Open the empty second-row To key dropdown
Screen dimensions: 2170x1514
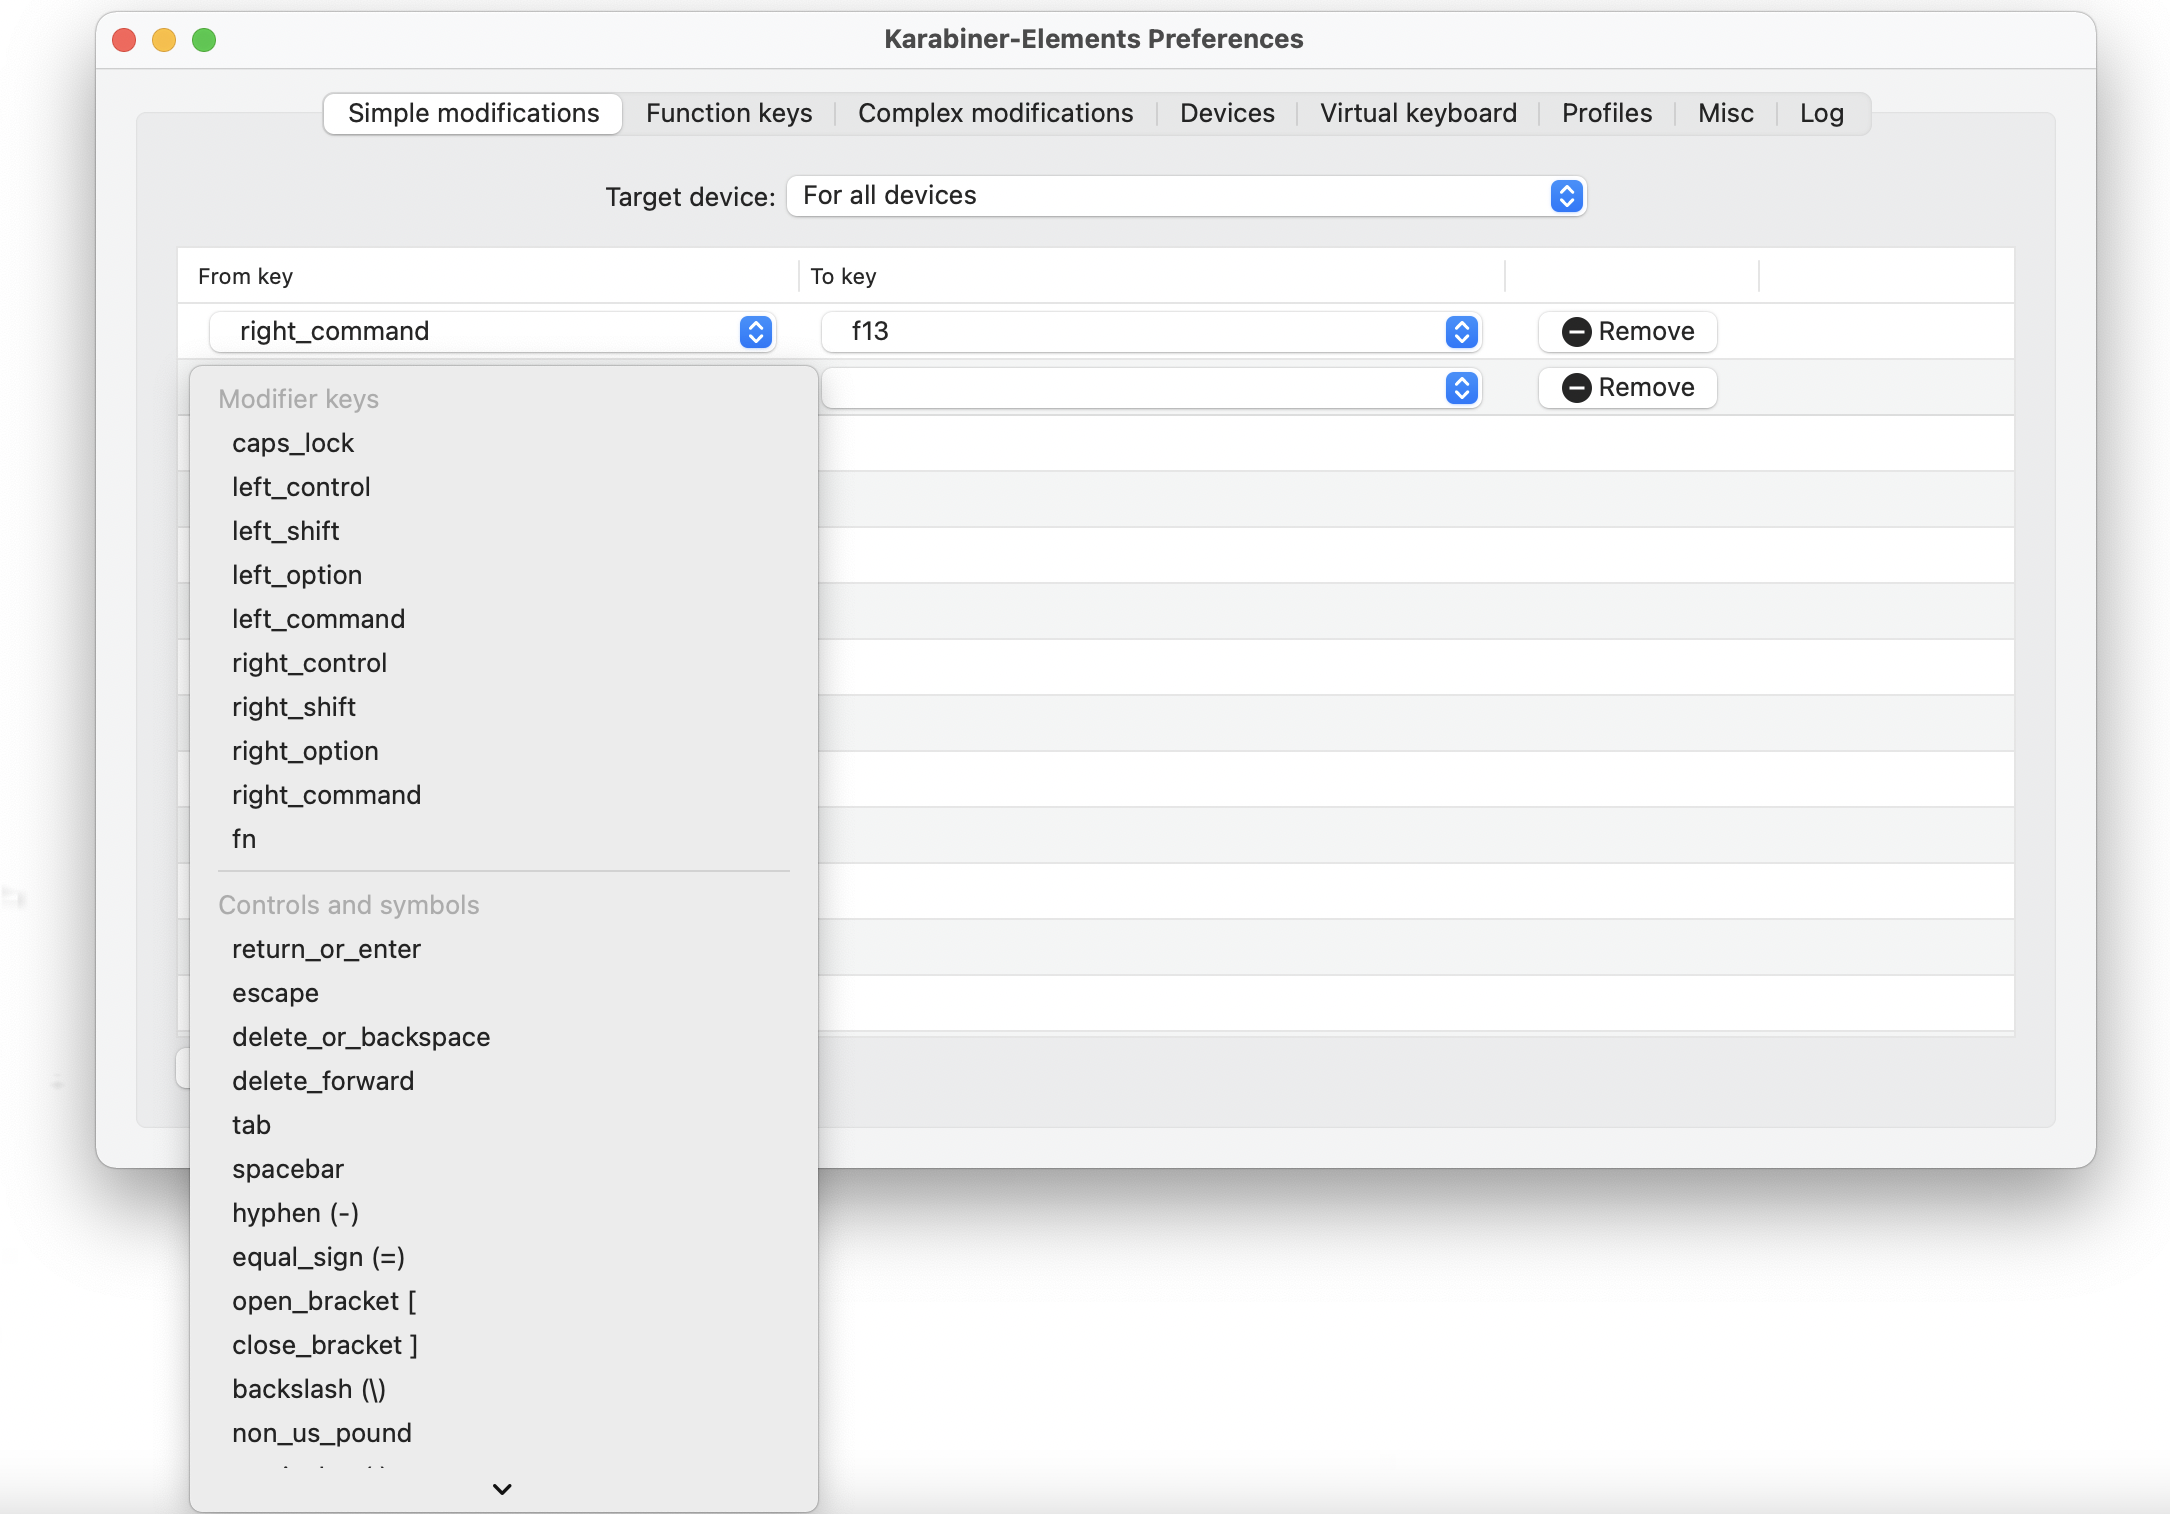pos(1461,388)
